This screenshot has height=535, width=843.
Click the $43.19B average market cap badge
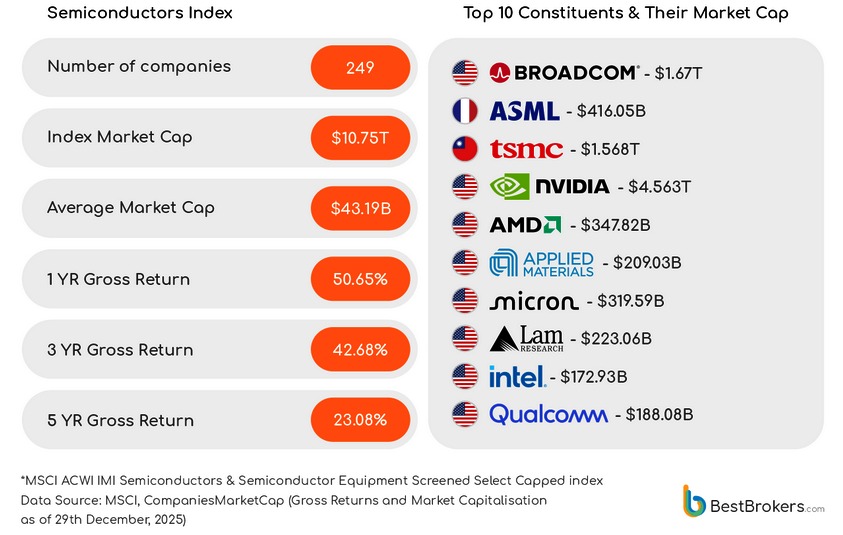pyautogui.click(x=361, y=209)
